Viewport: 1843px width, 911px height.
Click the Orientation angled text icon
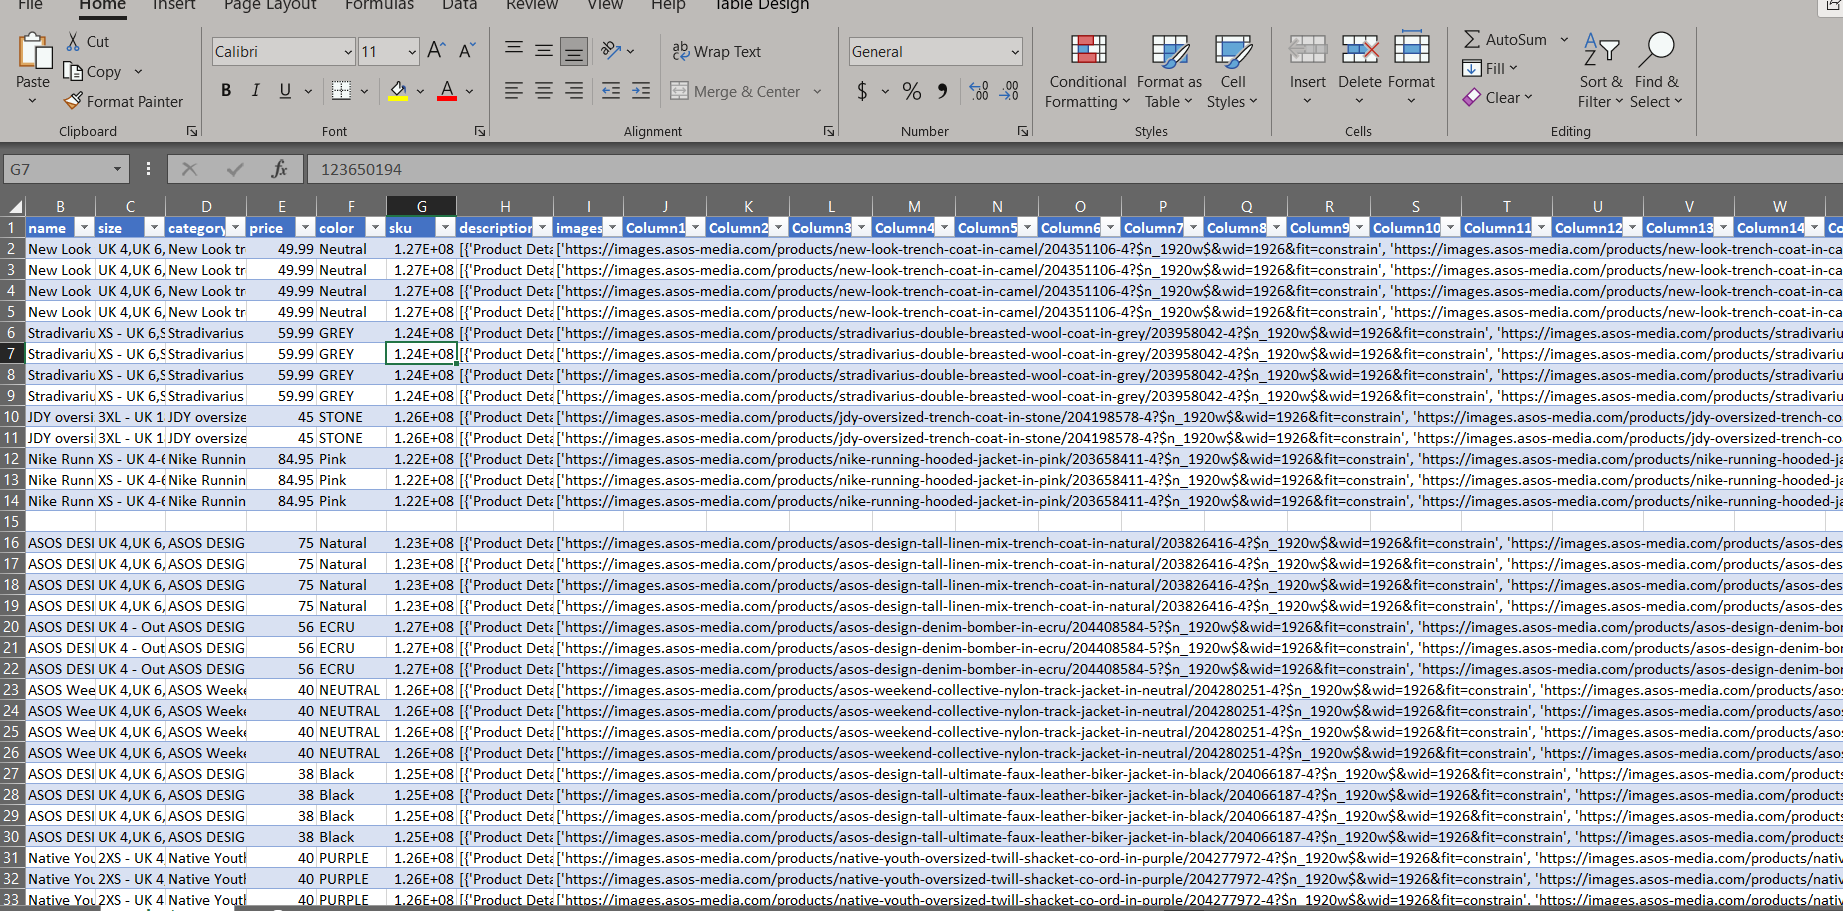point(611,50)
